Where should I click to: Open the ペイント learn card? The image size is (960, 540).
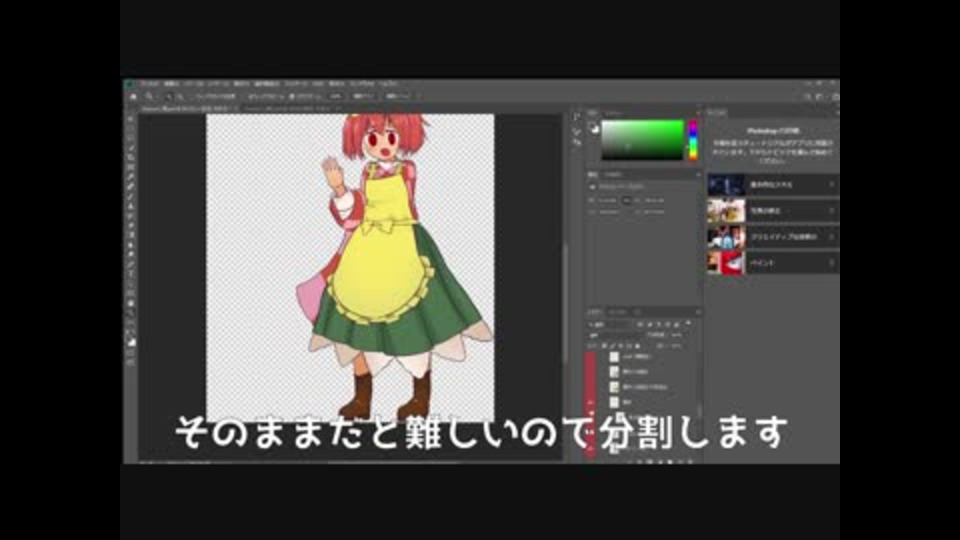tap(773, 263)
